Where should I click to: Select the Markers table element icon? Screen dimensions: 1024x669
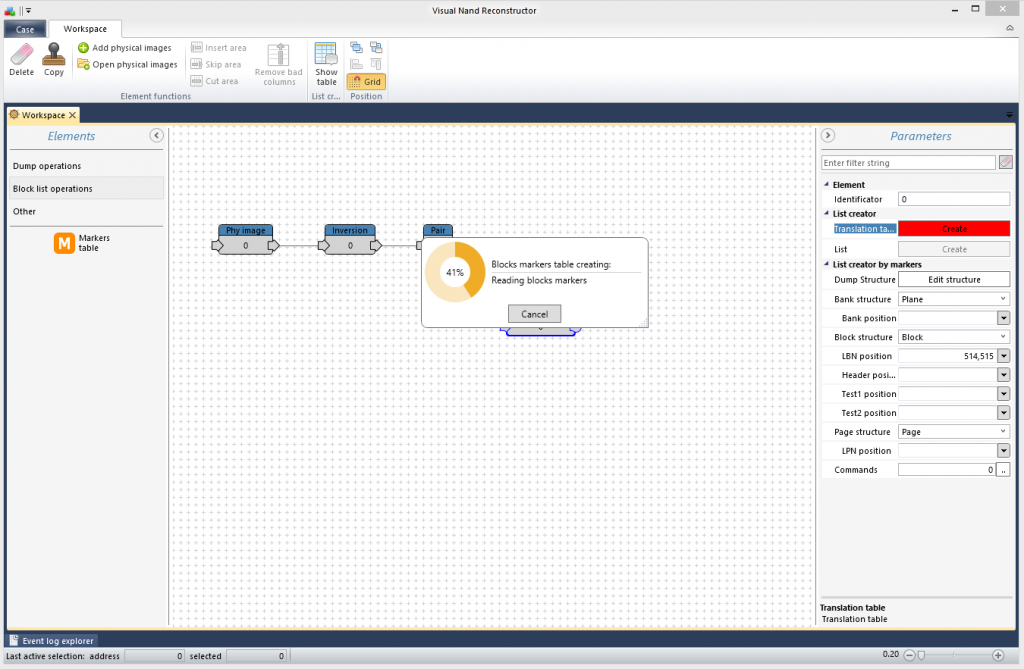point(64,243)
